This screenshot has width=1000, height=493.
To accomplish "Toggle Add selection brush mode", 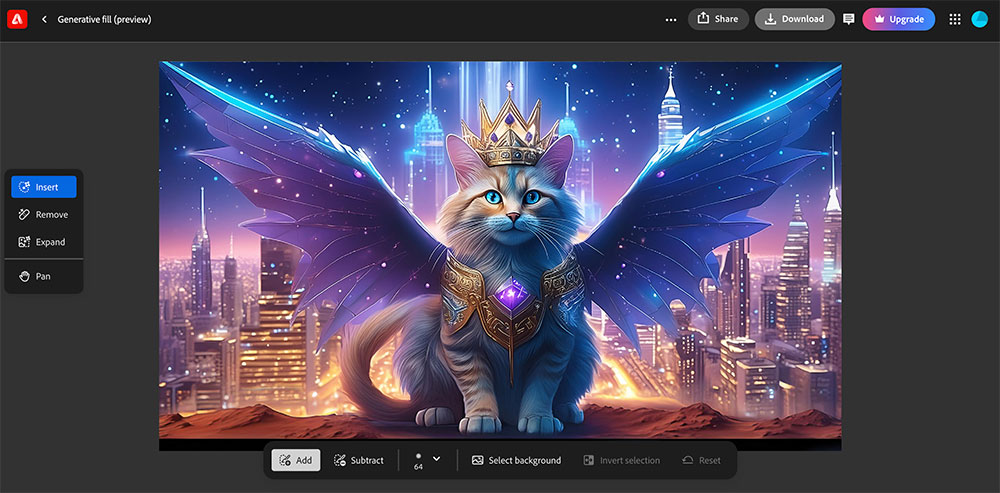I will (296, 460).
